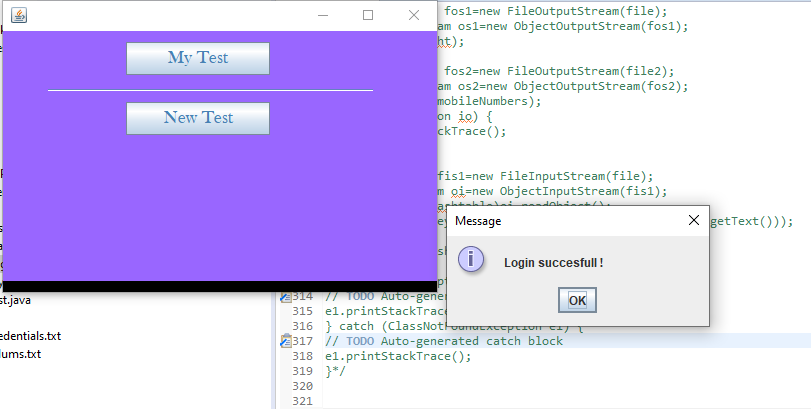The image size is (811, 409).
Task: Select line number 321 in editor
Action: pyautogui.click(x=303, y=401)
